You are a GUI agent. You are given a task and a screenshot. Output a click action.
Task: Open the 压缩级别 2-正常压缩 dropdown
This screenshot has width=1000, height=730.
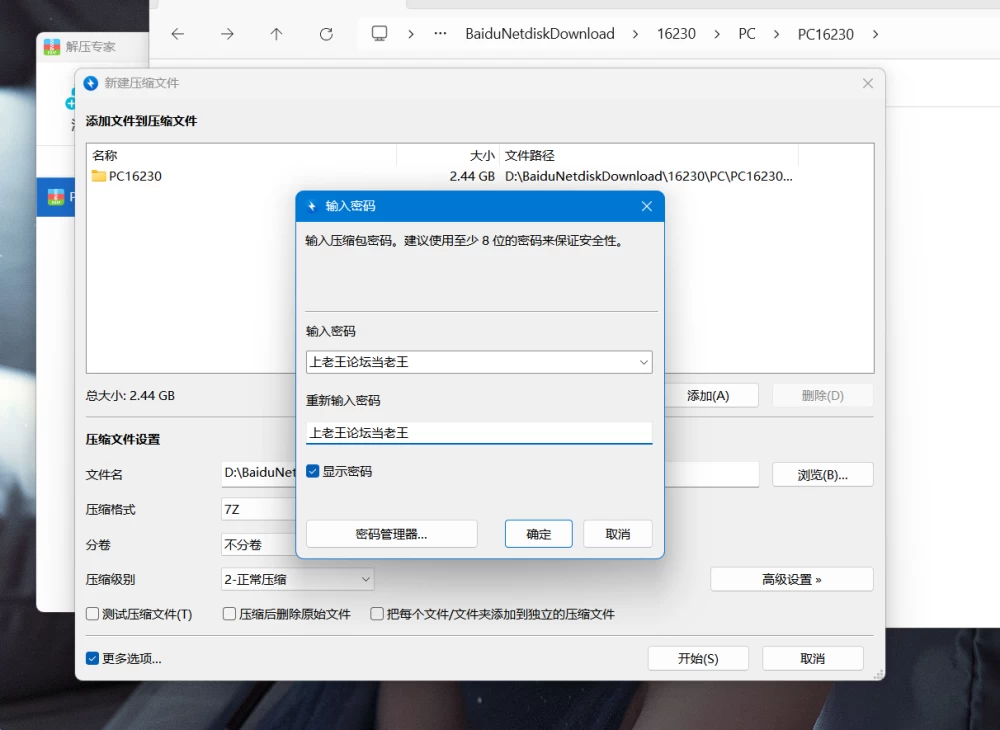point(365,580)
